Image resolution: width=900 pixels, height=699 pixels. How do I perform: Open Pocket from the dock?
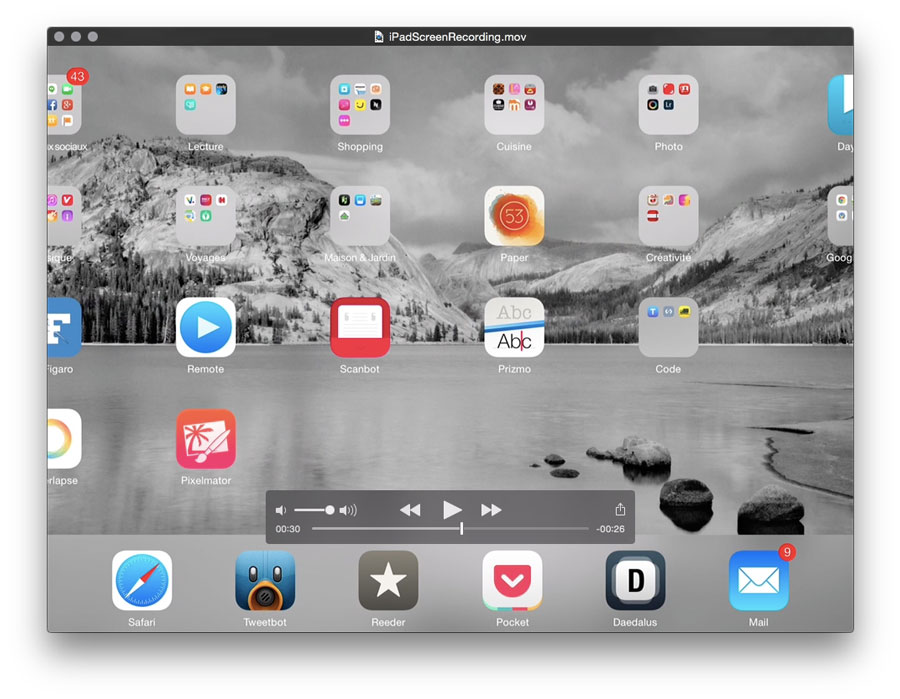click(512, 580)
